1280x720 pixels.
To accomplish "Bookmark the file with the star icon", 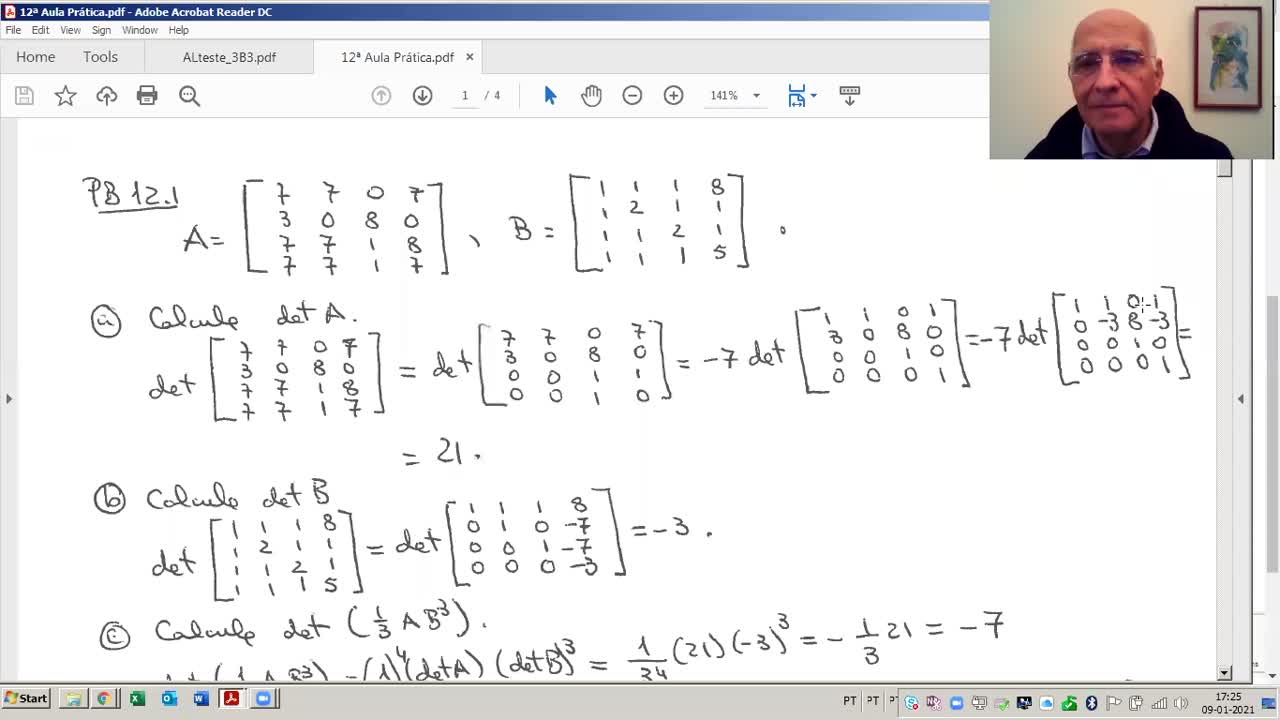I will [x=65, y=96].
